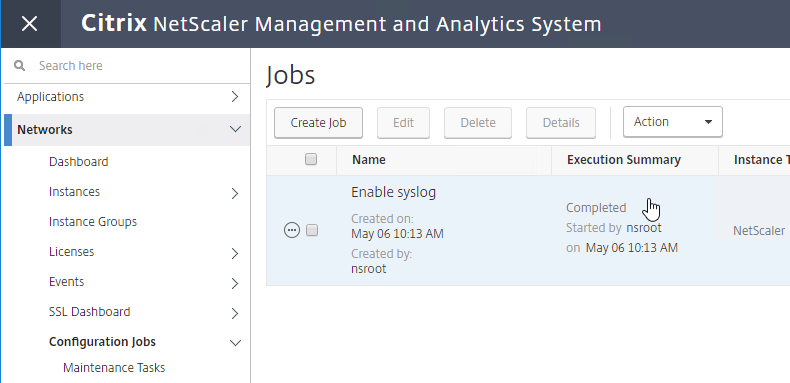Screen dimensions: 790x383
Task: Open Instances in the sidebar
Action: click(x=74, y=192)
